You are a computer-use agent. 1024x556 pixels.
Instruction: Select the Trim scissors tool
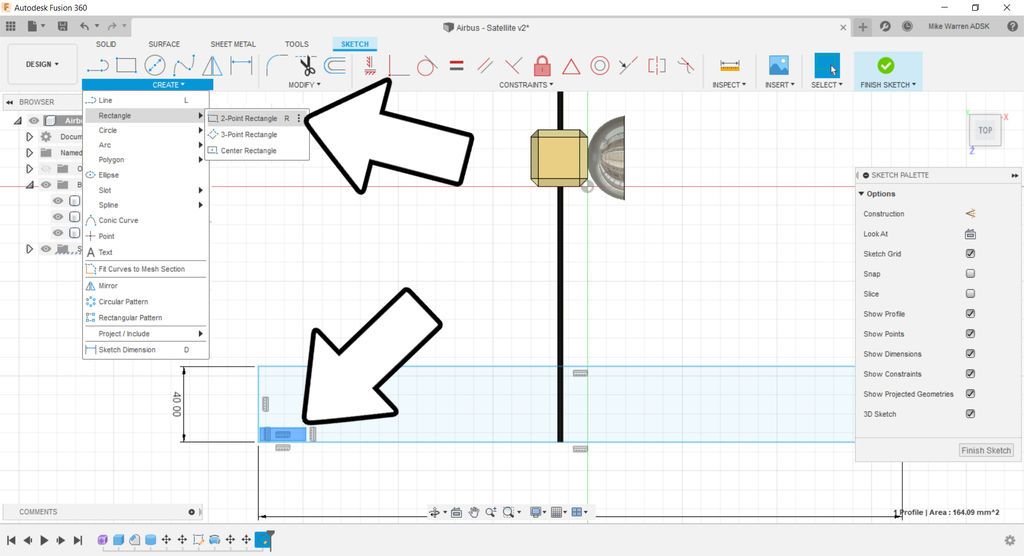(306, 65)
